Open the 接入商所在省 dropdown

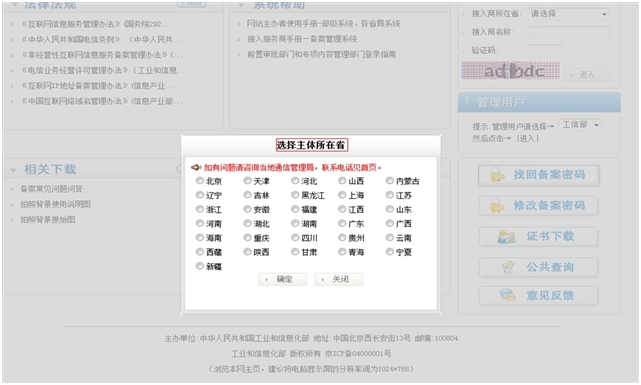point(568,14)
